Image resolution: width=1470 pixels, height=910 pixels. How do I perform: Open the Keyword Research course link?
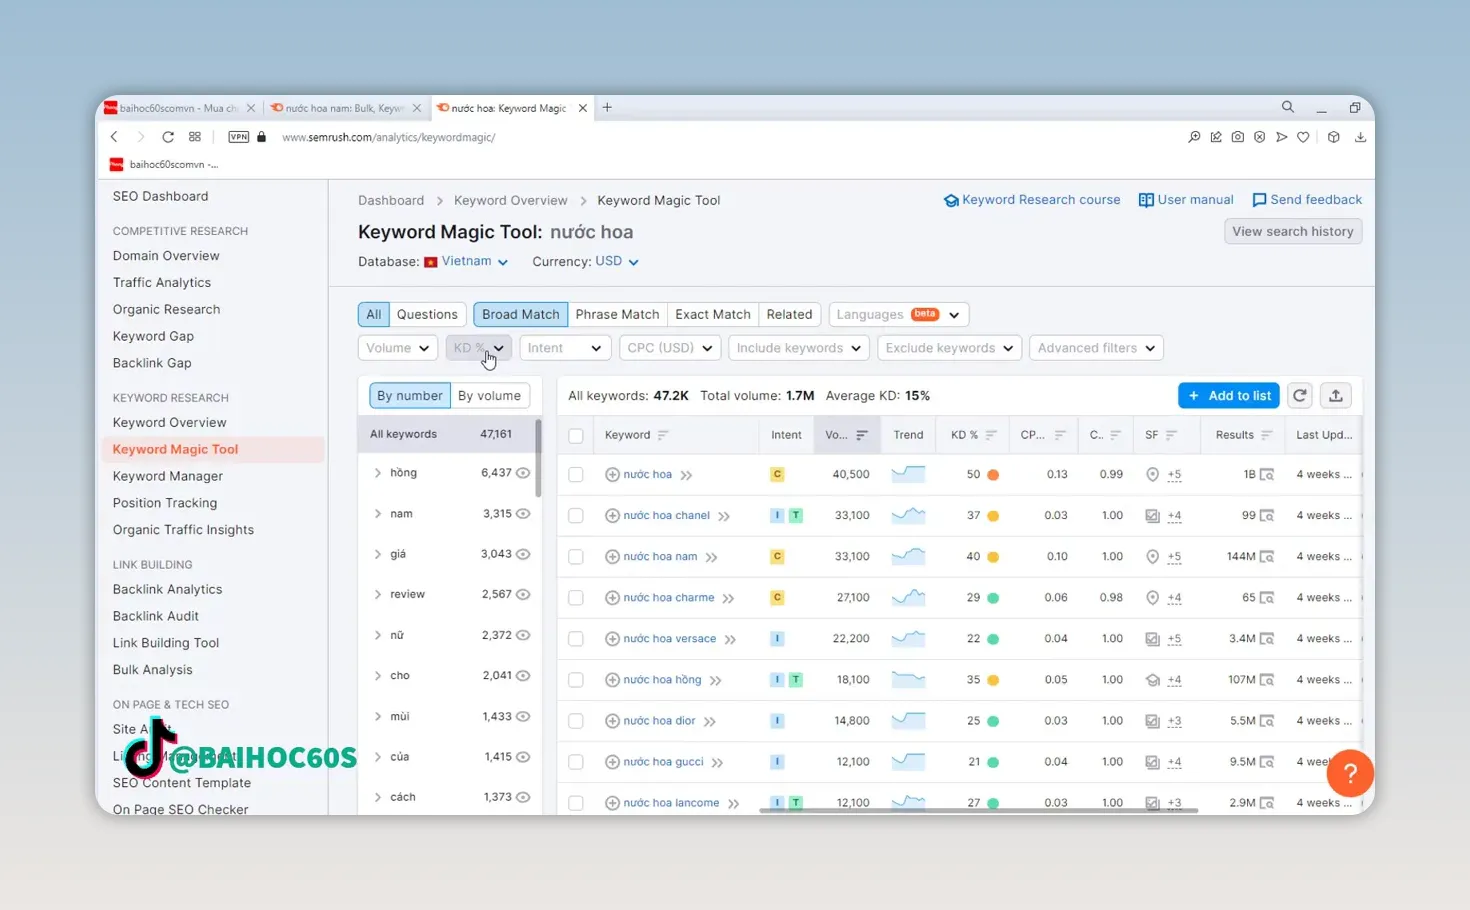1032,200
